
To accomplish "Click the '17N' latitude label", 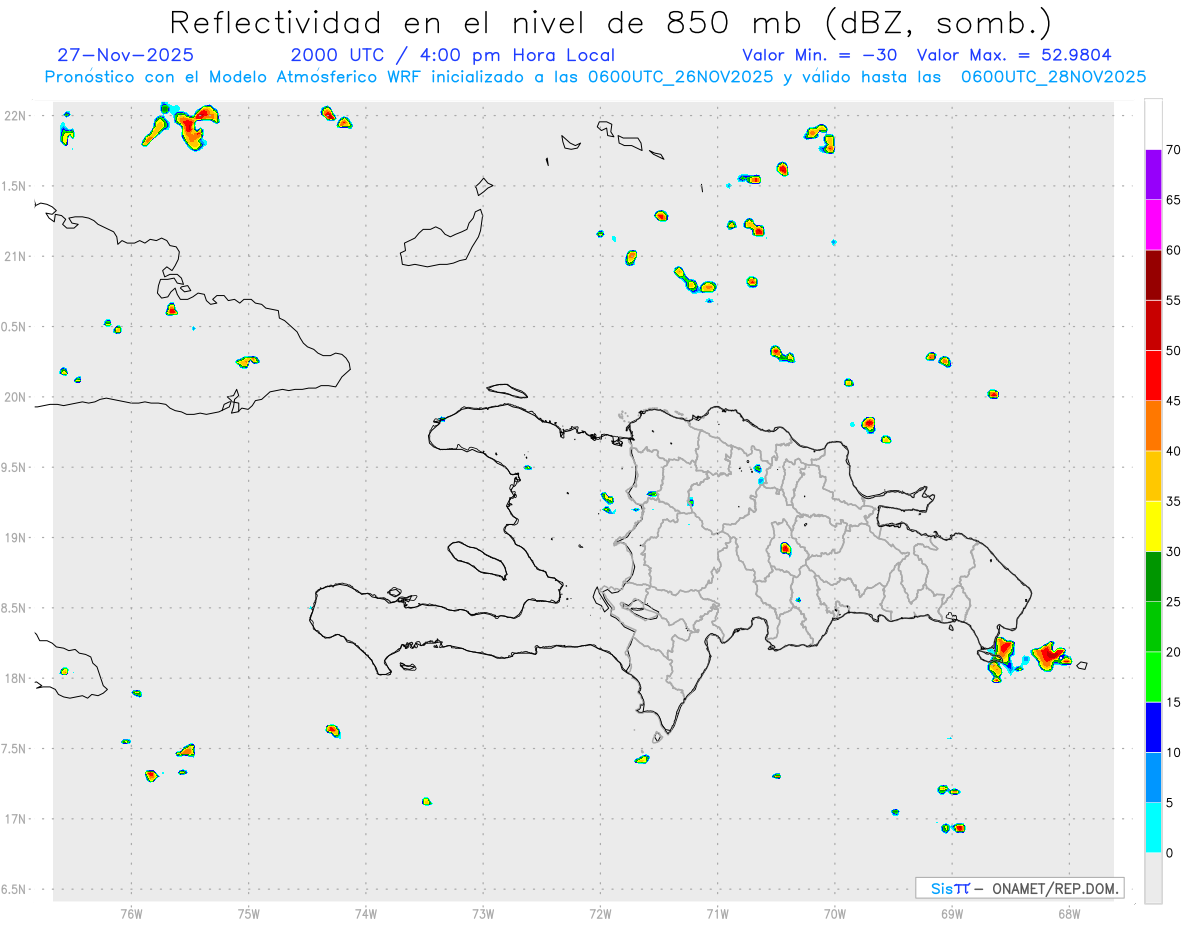I will tap(16, 819).
